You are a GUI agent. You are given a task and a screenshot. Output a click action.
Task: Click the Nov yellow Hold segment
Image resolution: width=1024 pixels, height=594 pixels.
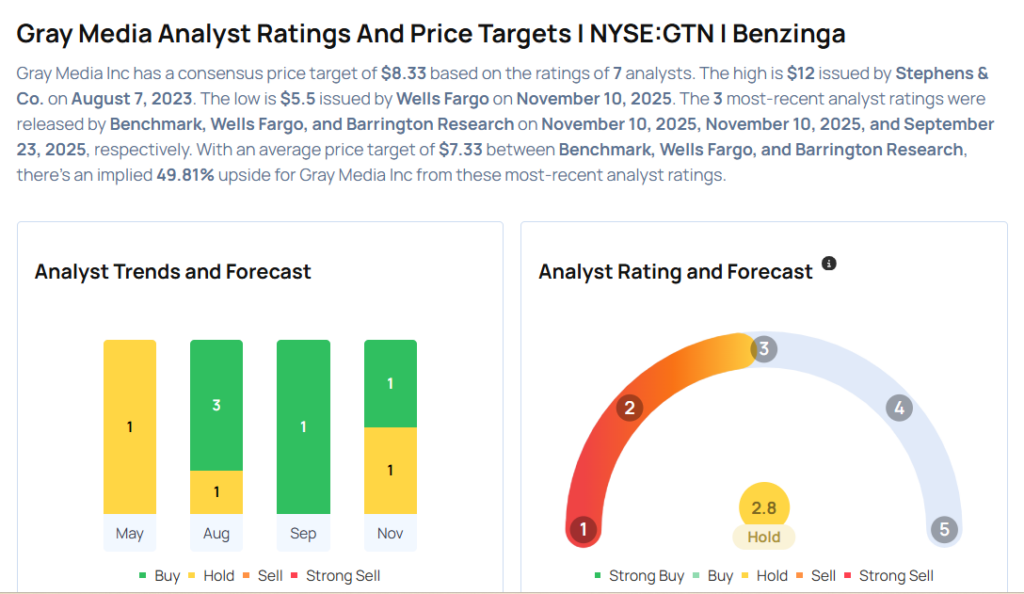390,470
